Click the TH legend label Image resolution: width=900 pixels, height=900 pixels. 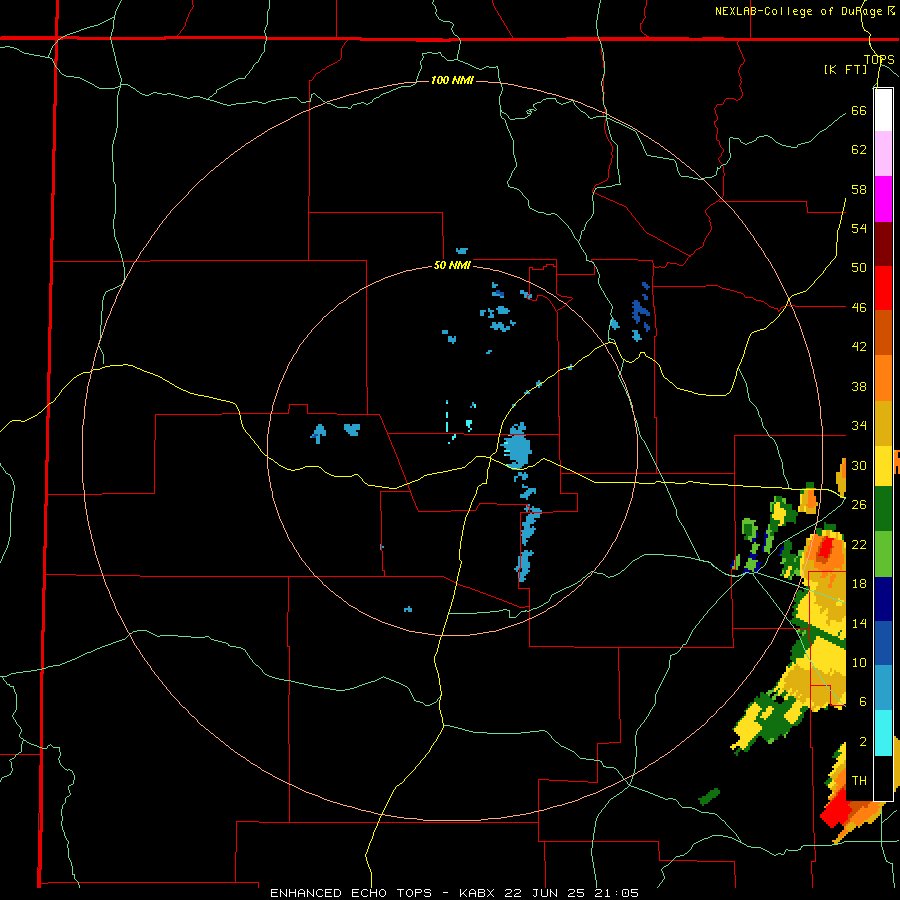pos(859,781)
